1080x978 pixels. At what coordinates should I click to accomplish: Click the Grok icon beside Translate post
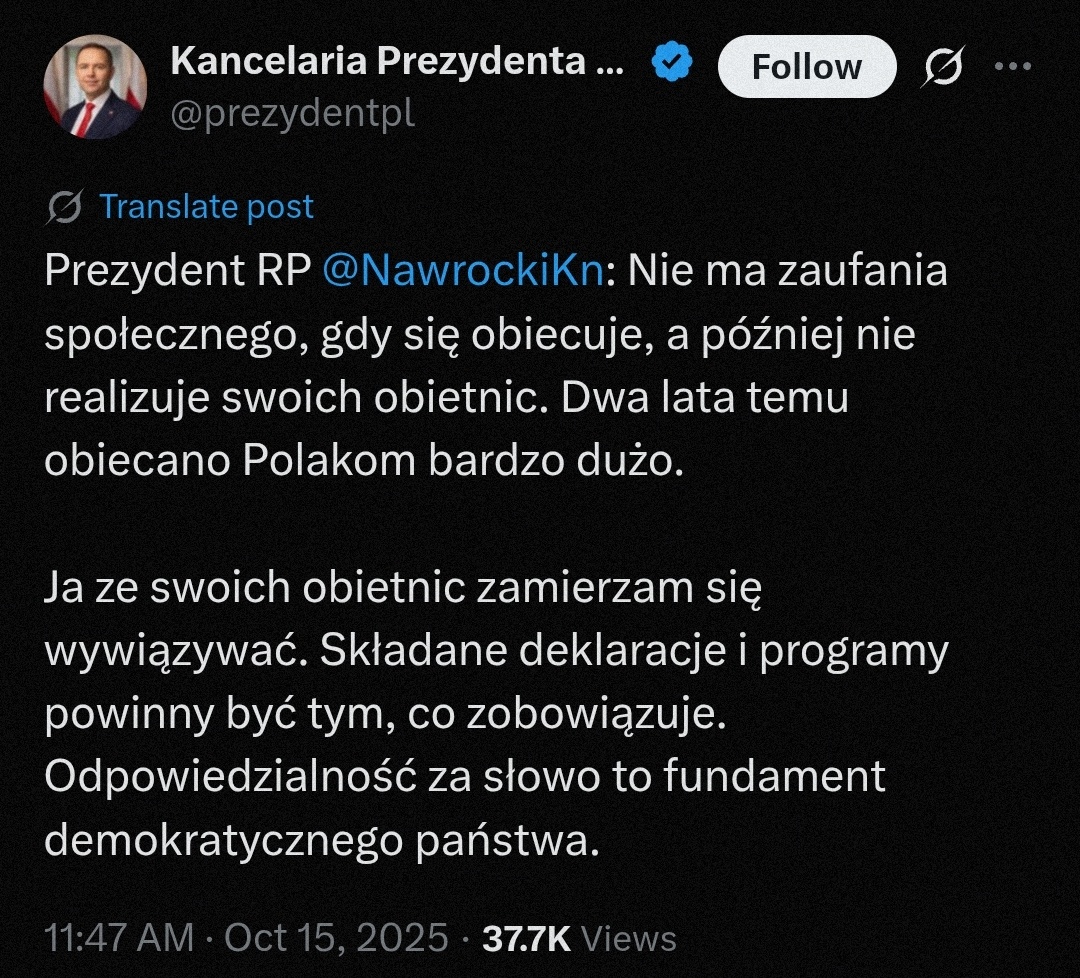[64, 207]
